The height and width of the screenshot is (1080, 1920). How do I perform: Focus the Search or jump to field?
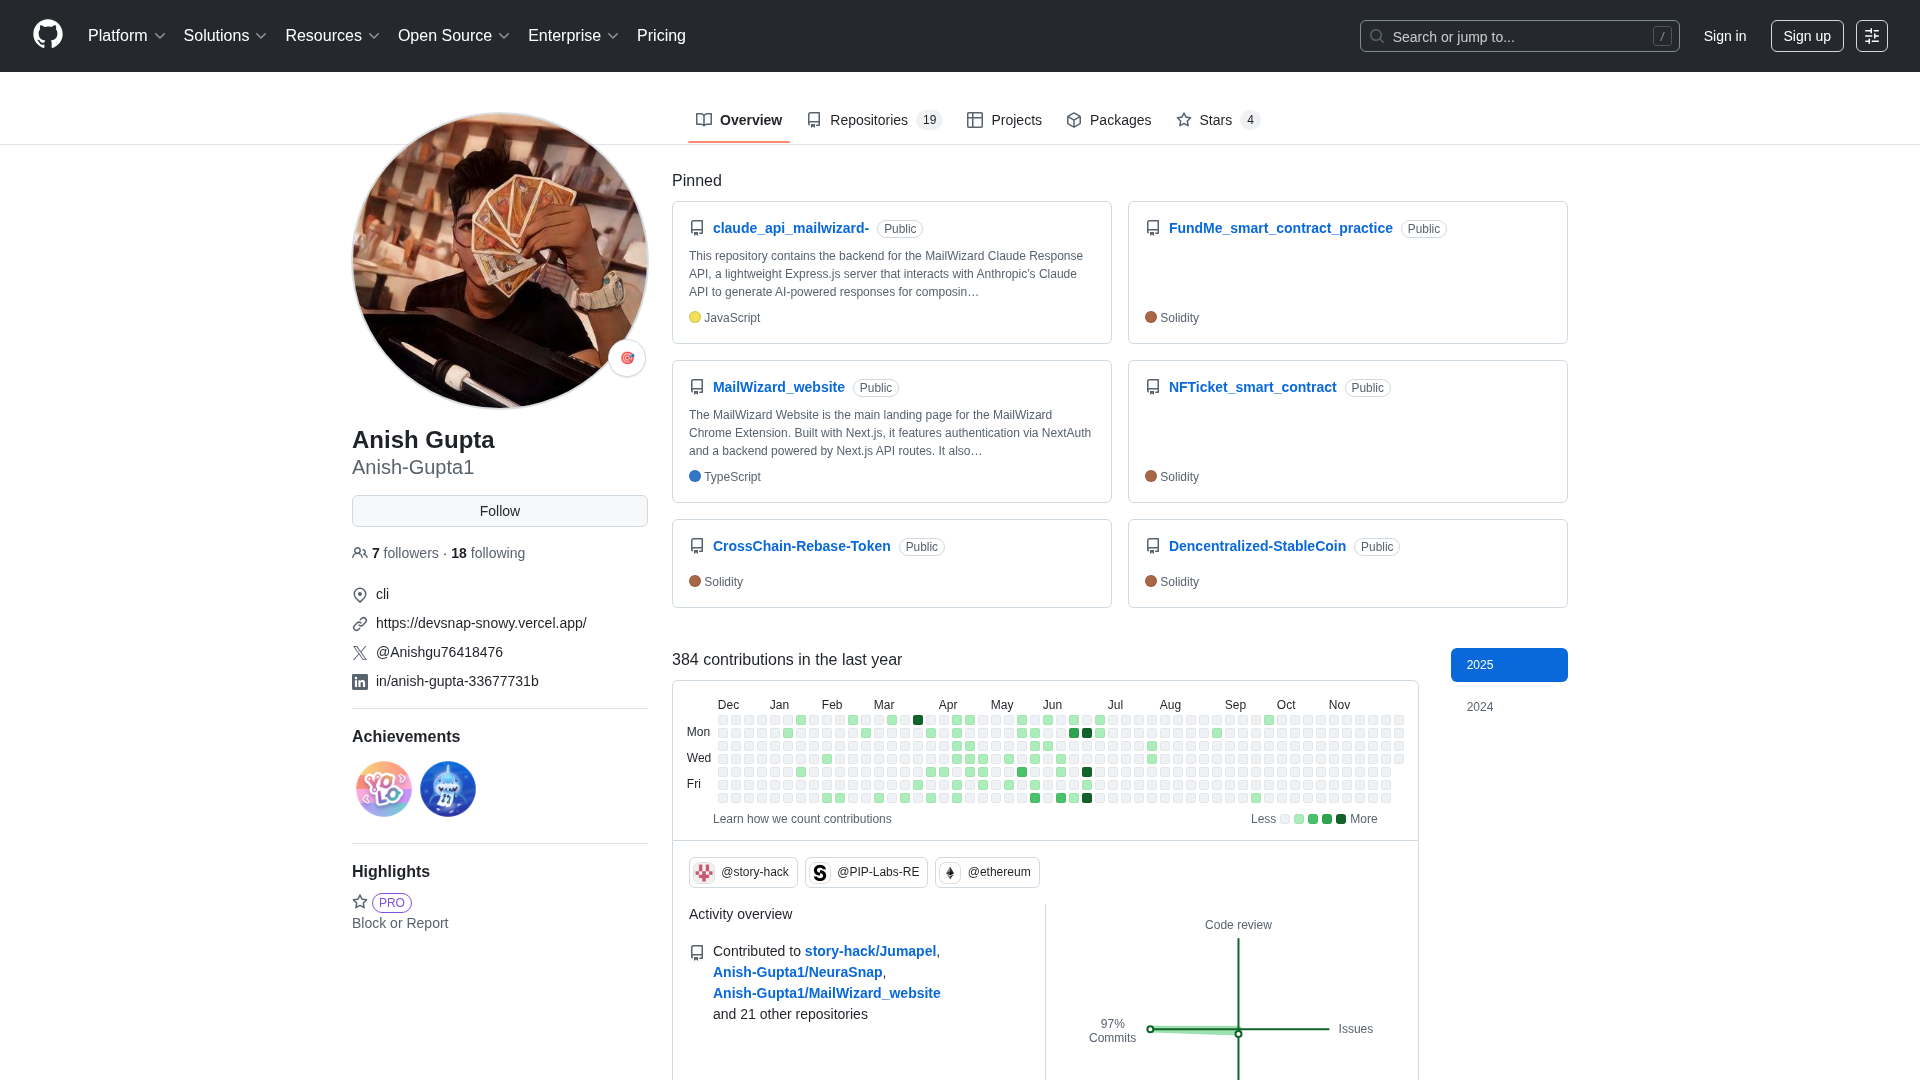click(x=1519, y=36)
